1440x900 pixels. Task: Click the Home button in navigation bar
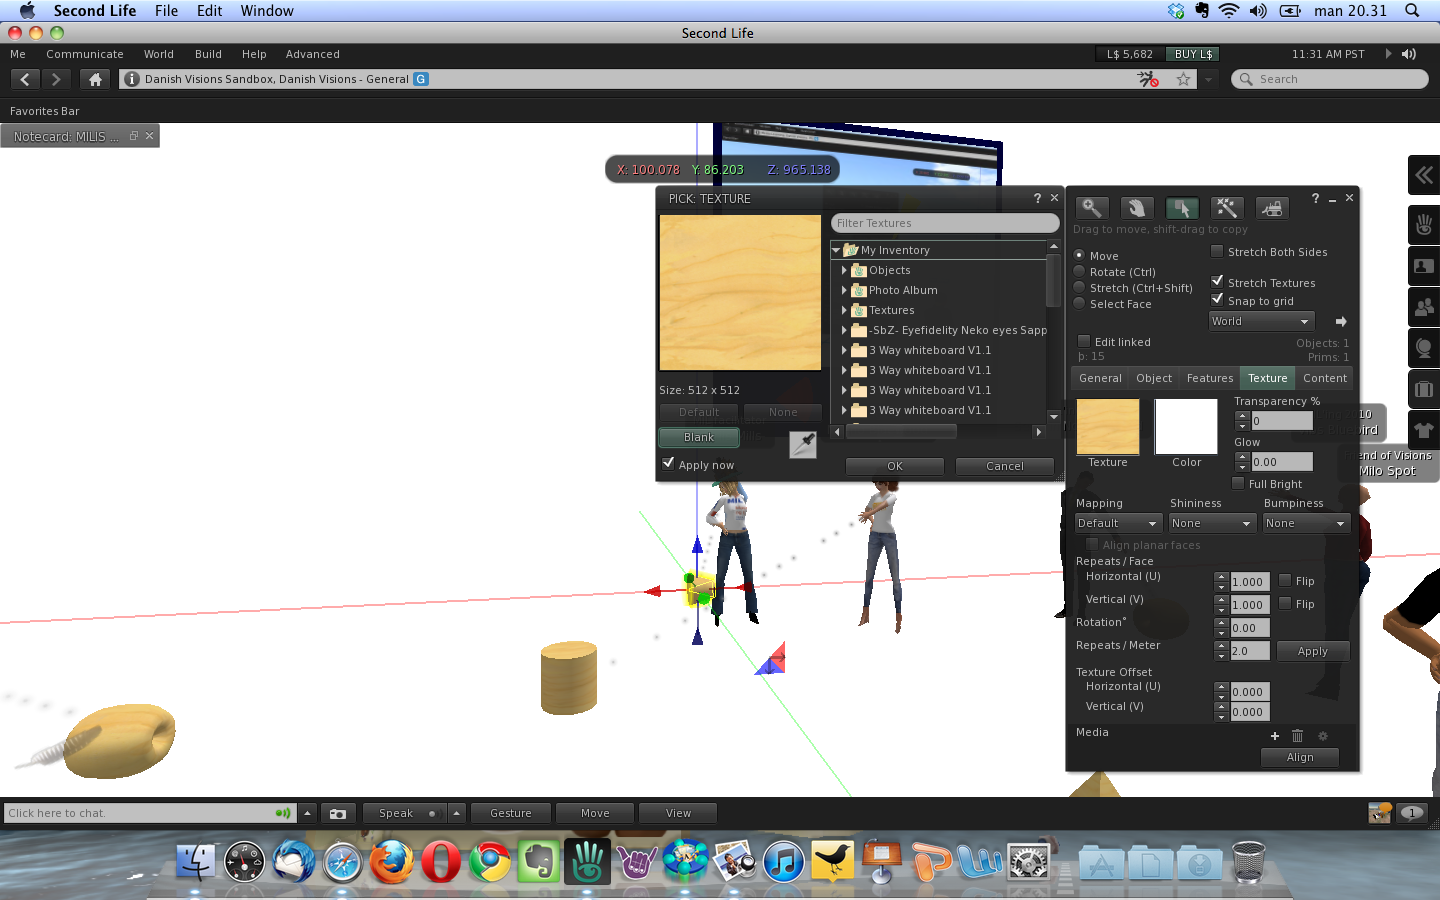95,79
